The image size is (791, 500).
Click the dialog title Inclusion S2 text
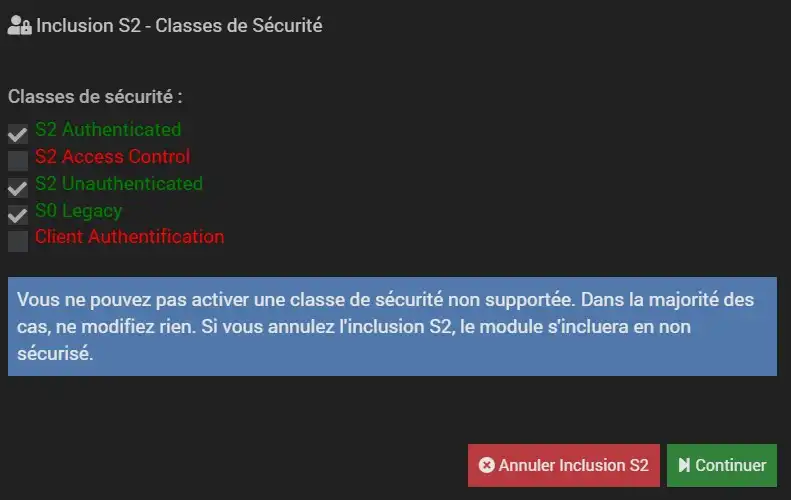click(x=179, y=26)
